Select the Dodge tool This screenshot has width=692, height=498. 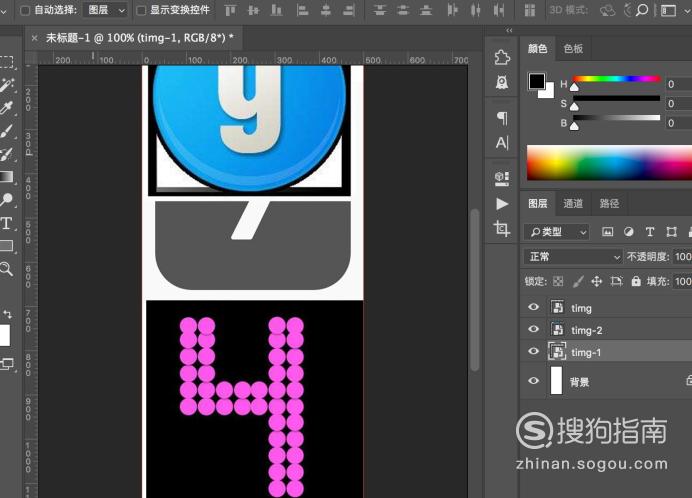[6, 200]
